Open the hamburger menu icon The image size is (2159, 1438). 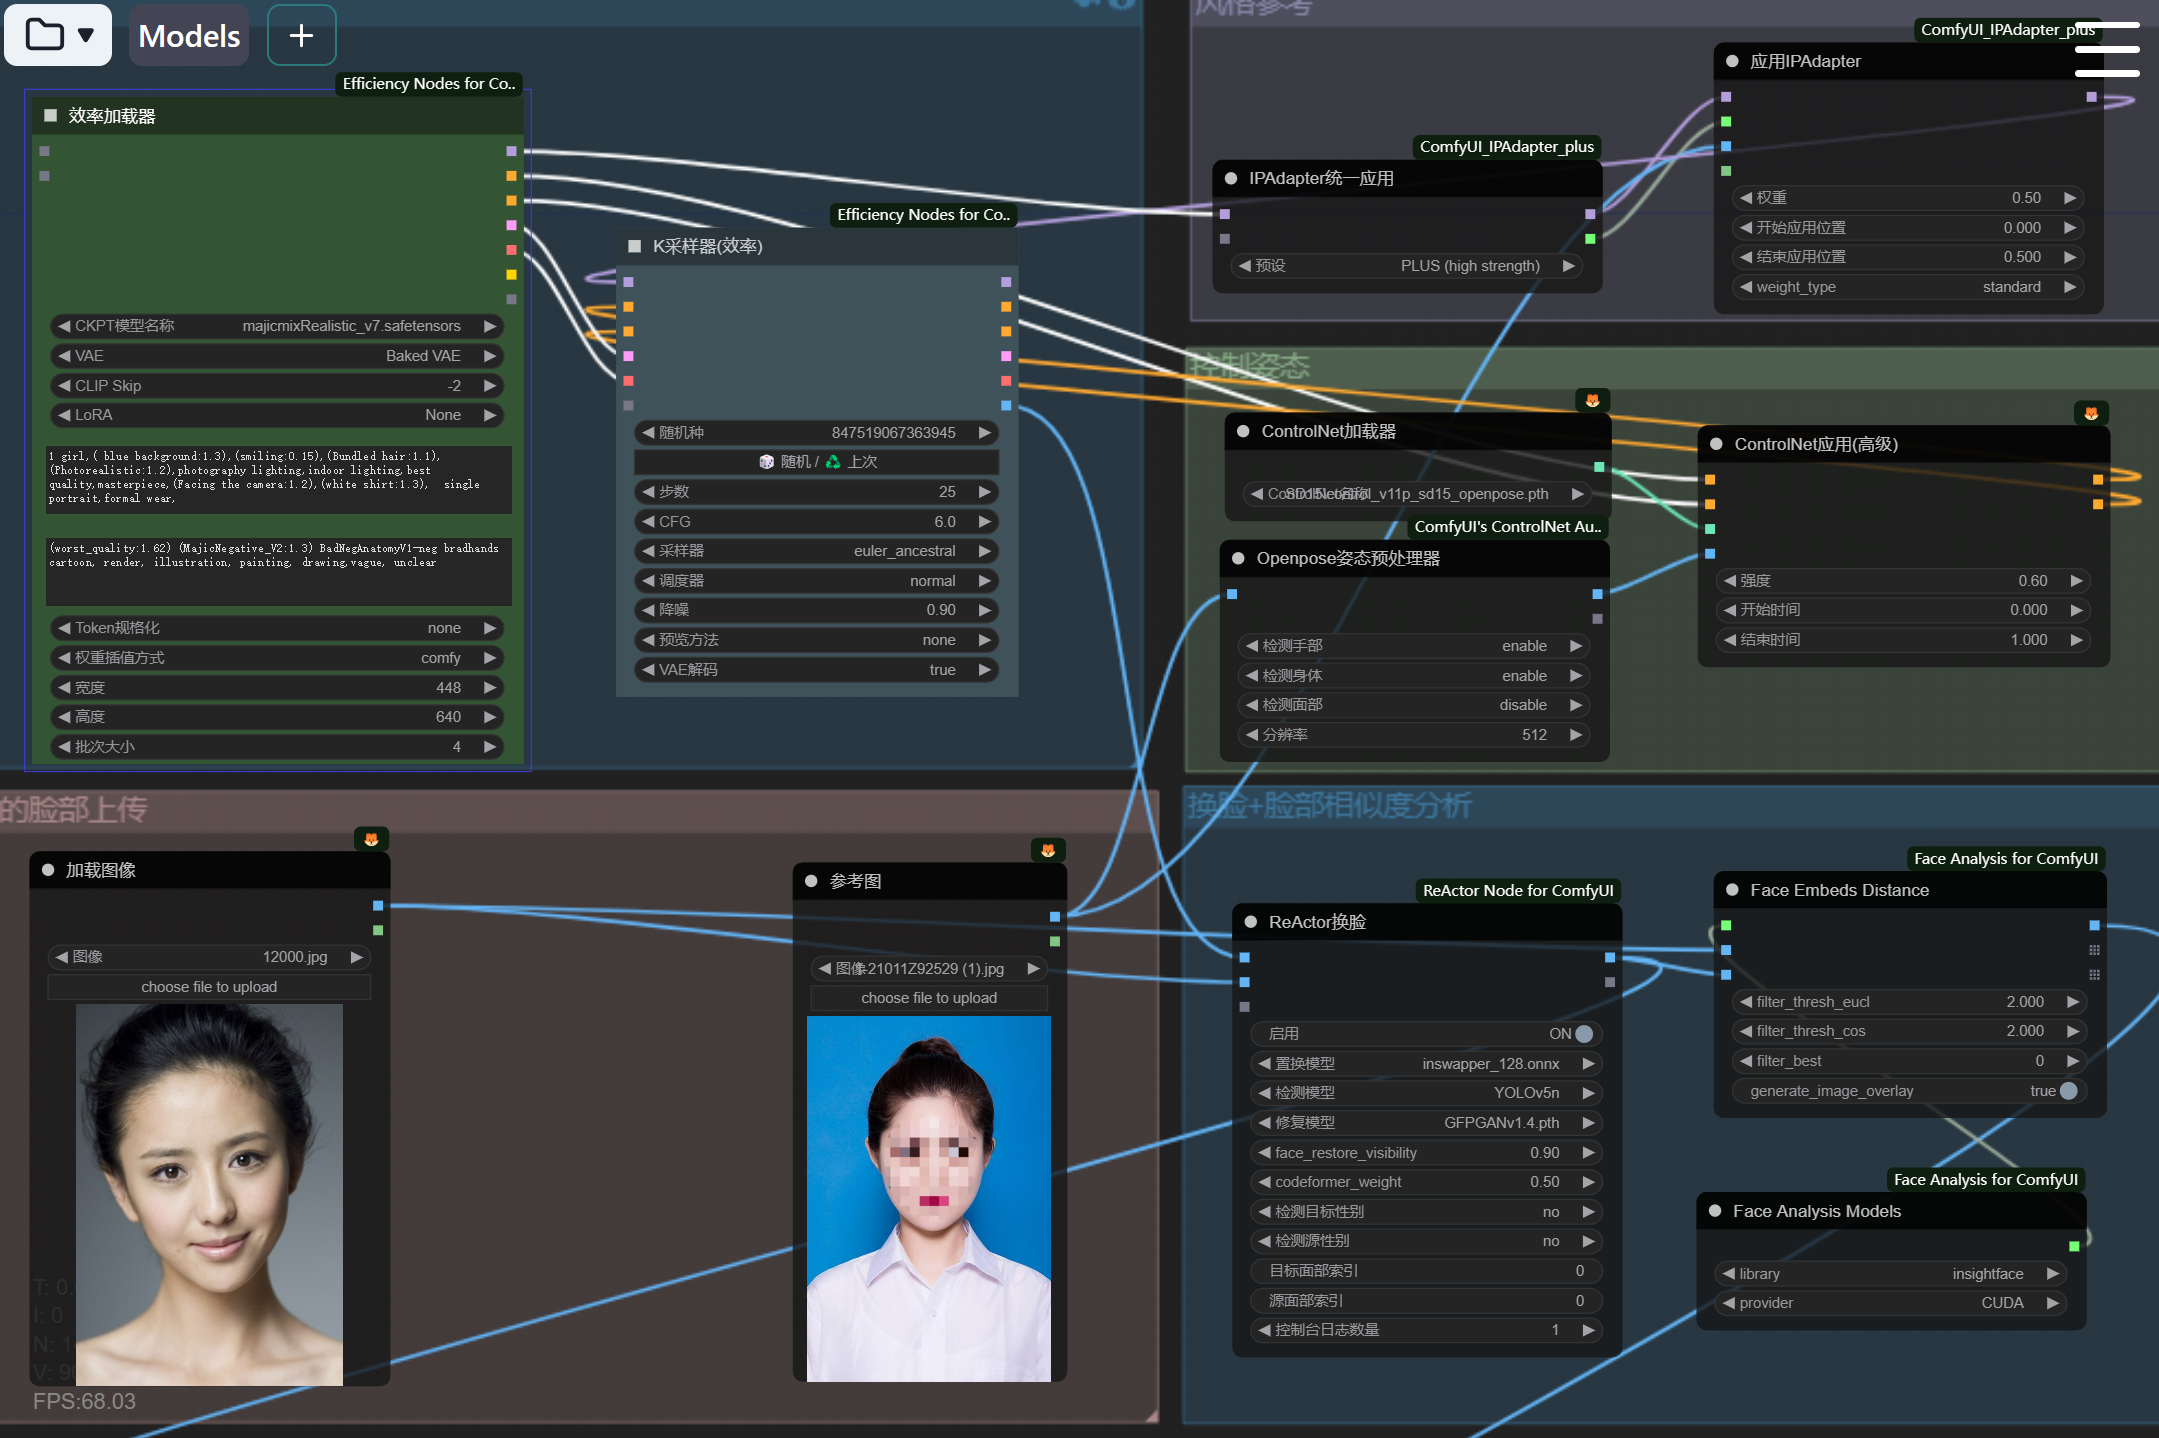click(2106, 50)
